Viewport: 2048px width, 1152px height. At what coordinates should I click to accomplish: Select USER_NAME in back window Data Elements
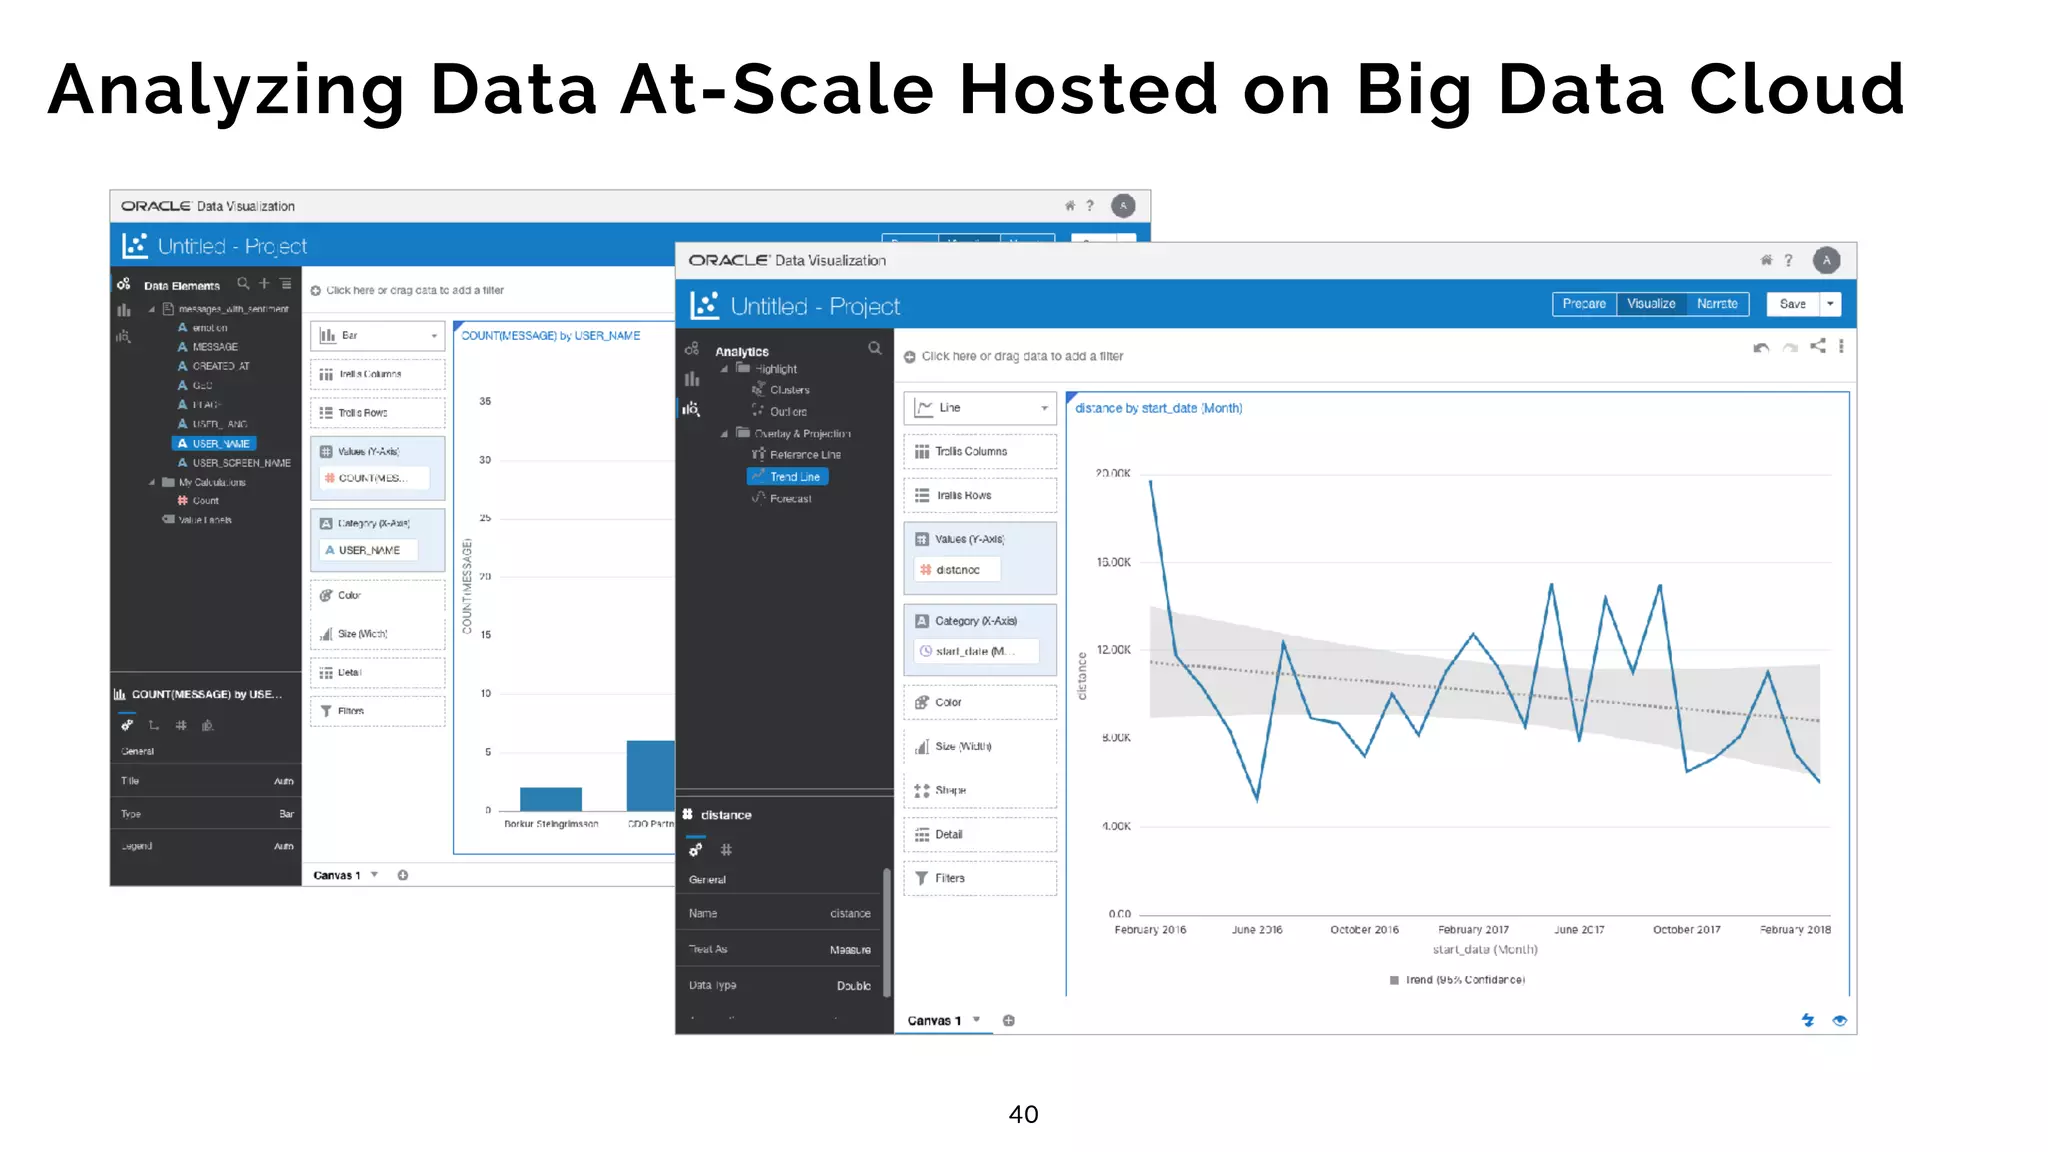(x=214, y=444)
